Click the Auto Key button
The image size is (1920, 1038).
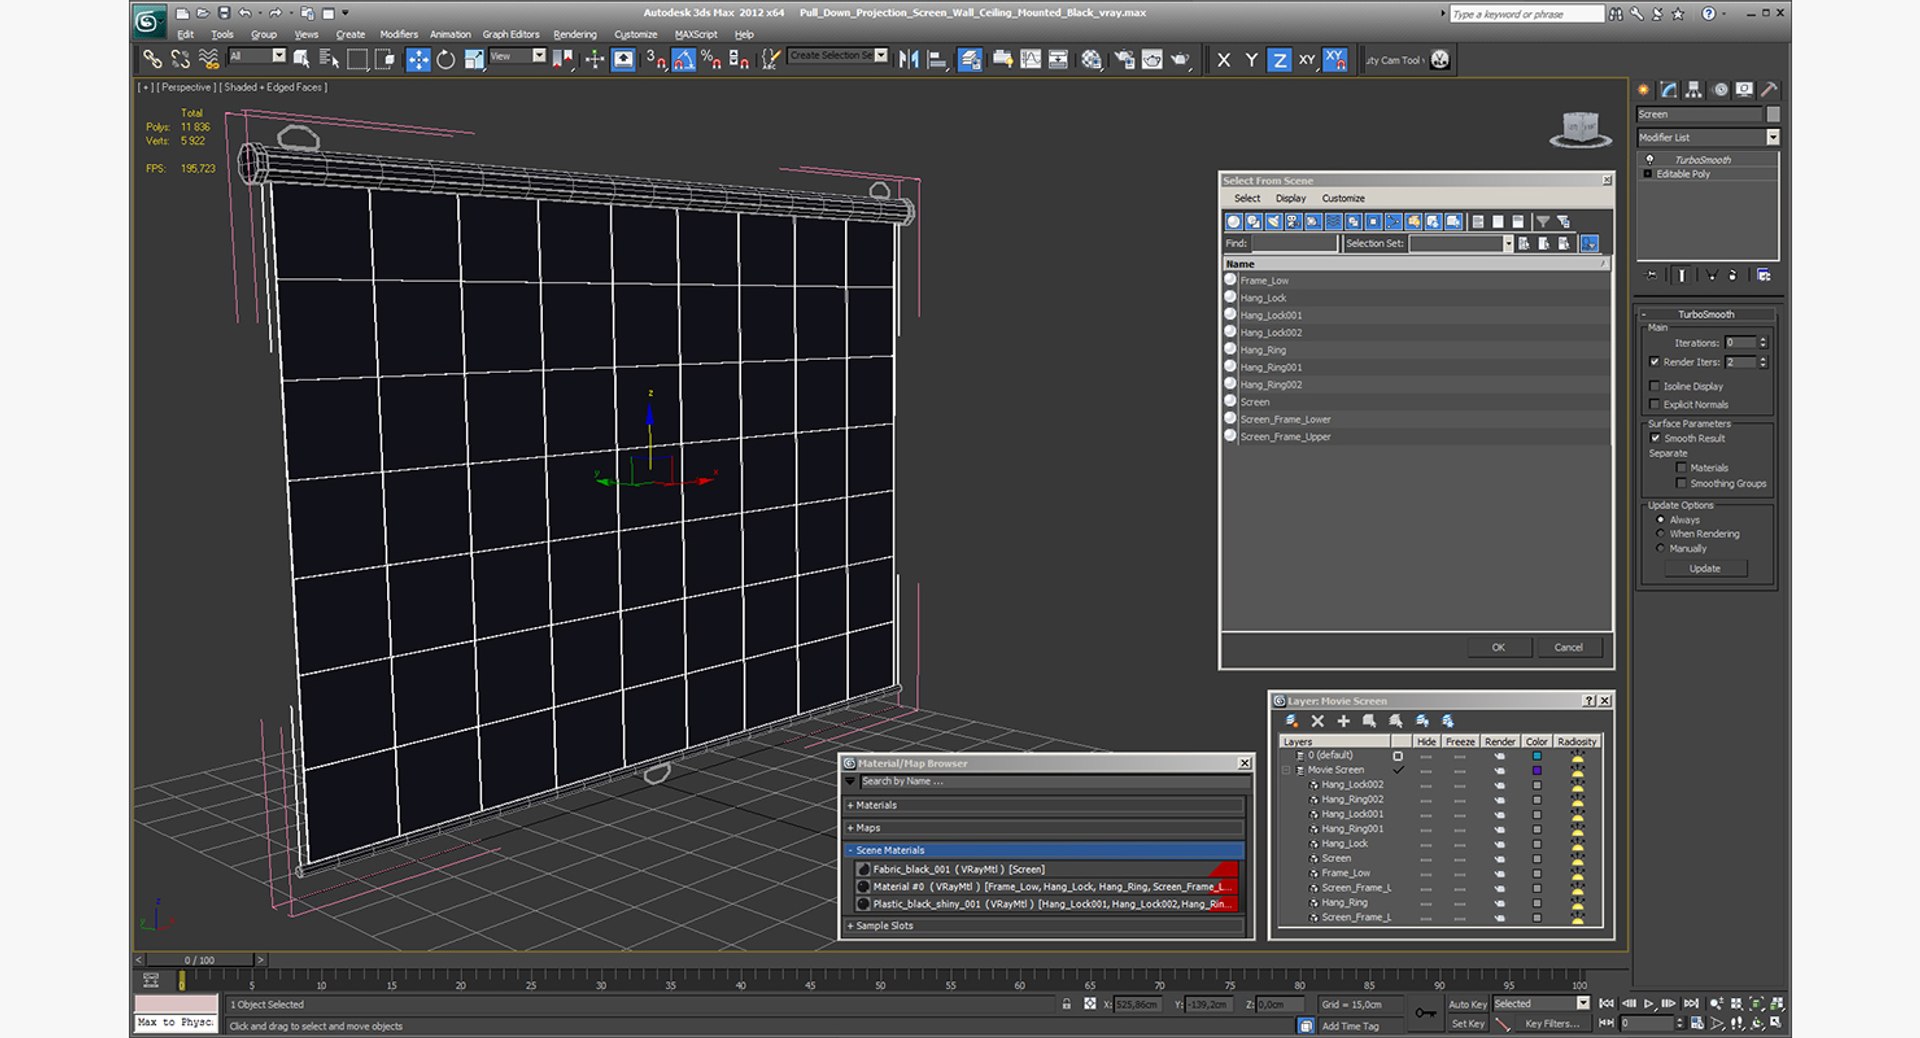pos(1467,1004)
